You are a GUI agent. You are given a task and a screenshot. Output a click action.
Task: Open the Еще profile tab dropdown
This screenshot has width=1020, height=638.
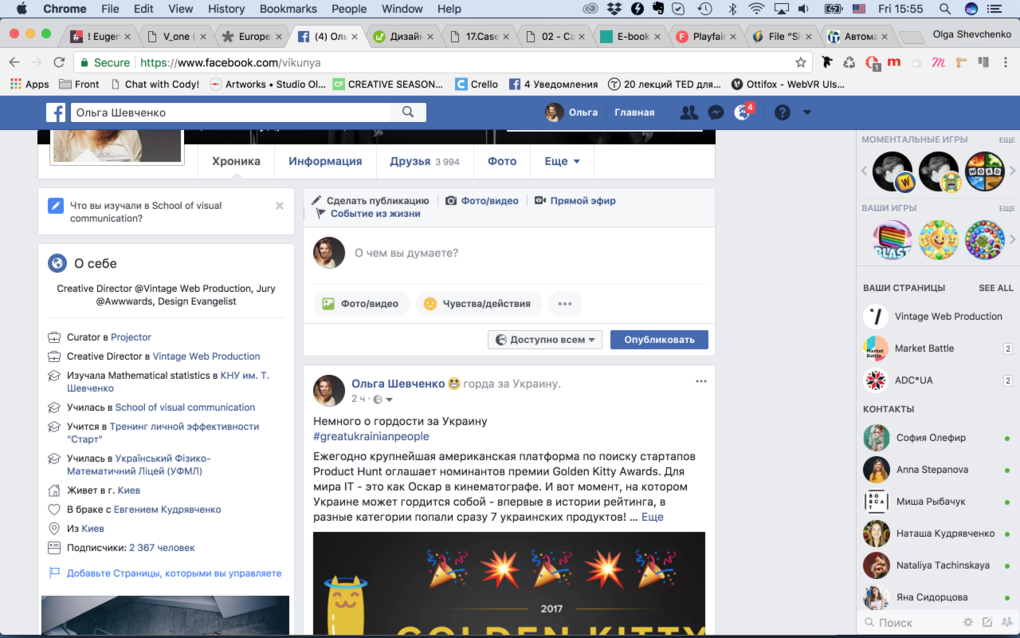pos(562,161)
